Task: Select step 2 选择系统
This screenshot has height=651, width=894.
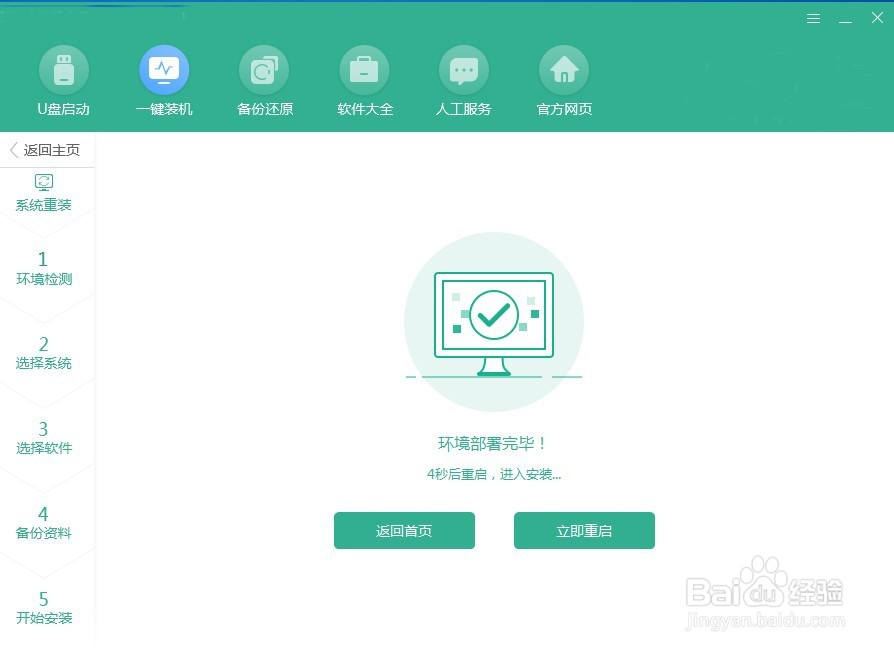Action: [44, 353]
